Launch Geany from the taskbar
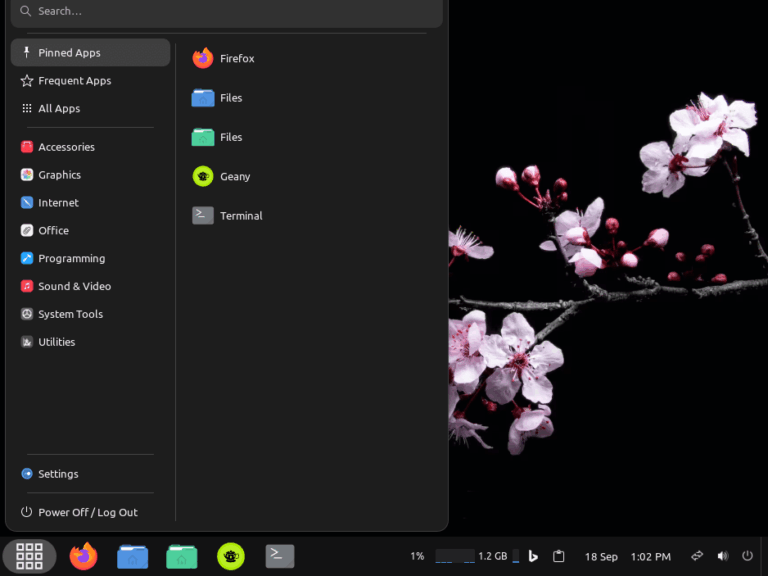 [231, 556]
